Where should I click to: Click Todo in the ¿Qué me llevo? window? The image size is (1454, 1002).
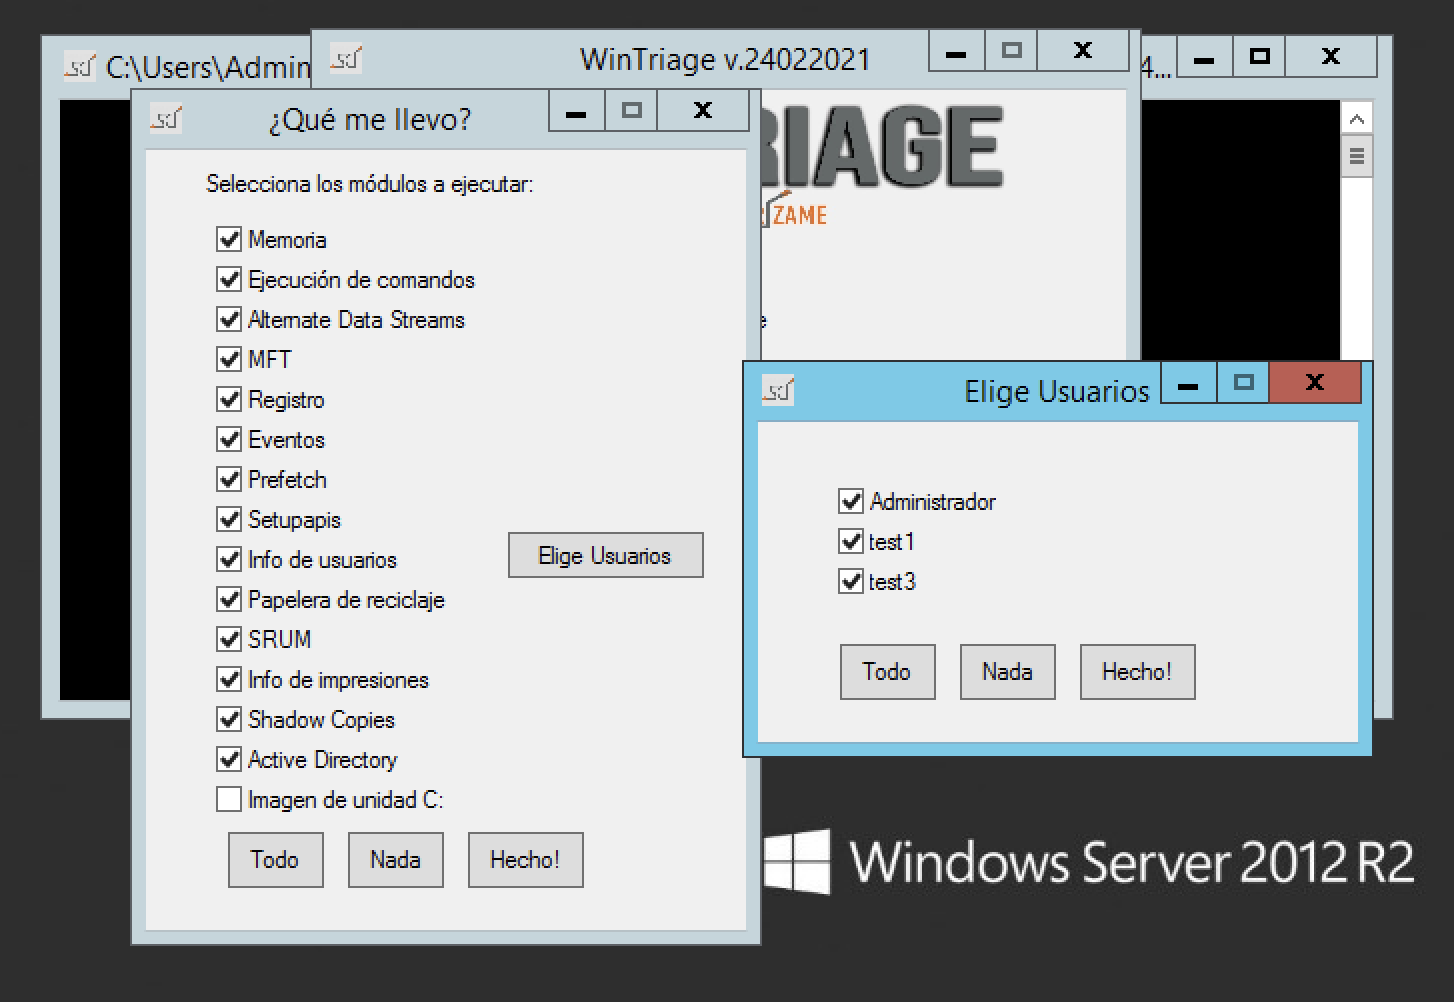click(276, 860)
